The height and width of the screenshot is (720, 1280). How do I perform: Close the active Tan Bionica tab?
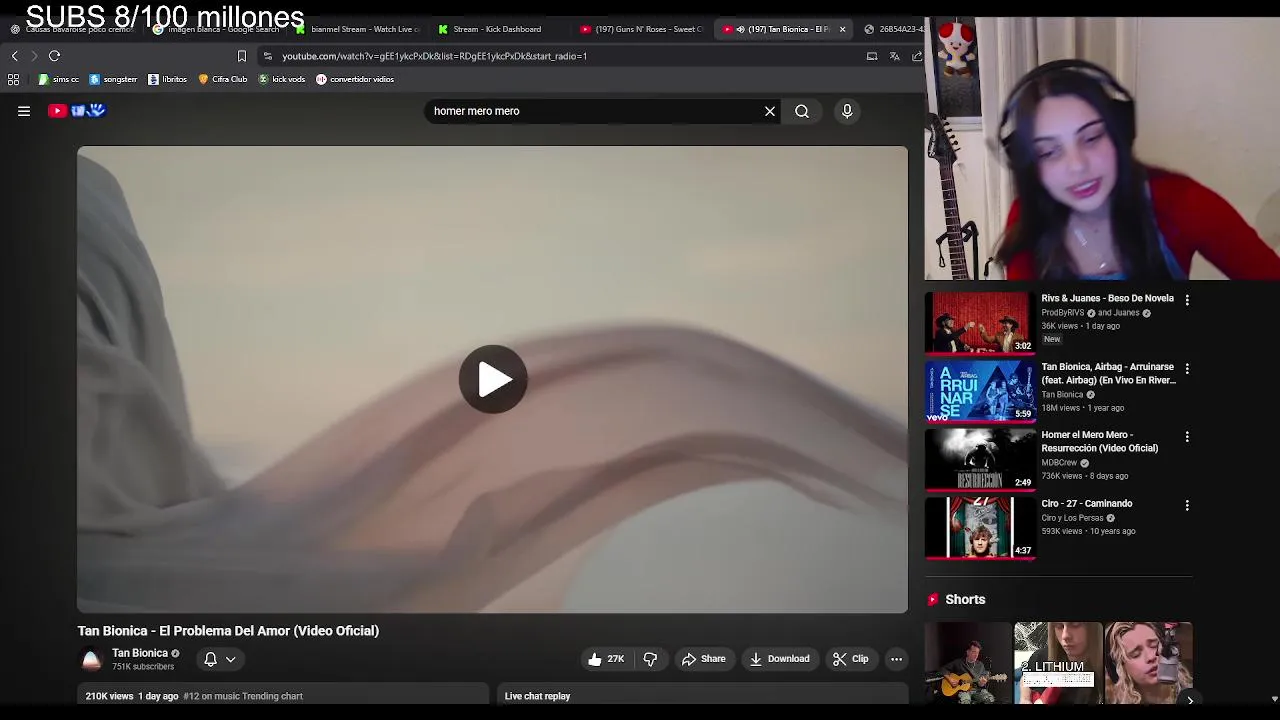coord(842,29)
